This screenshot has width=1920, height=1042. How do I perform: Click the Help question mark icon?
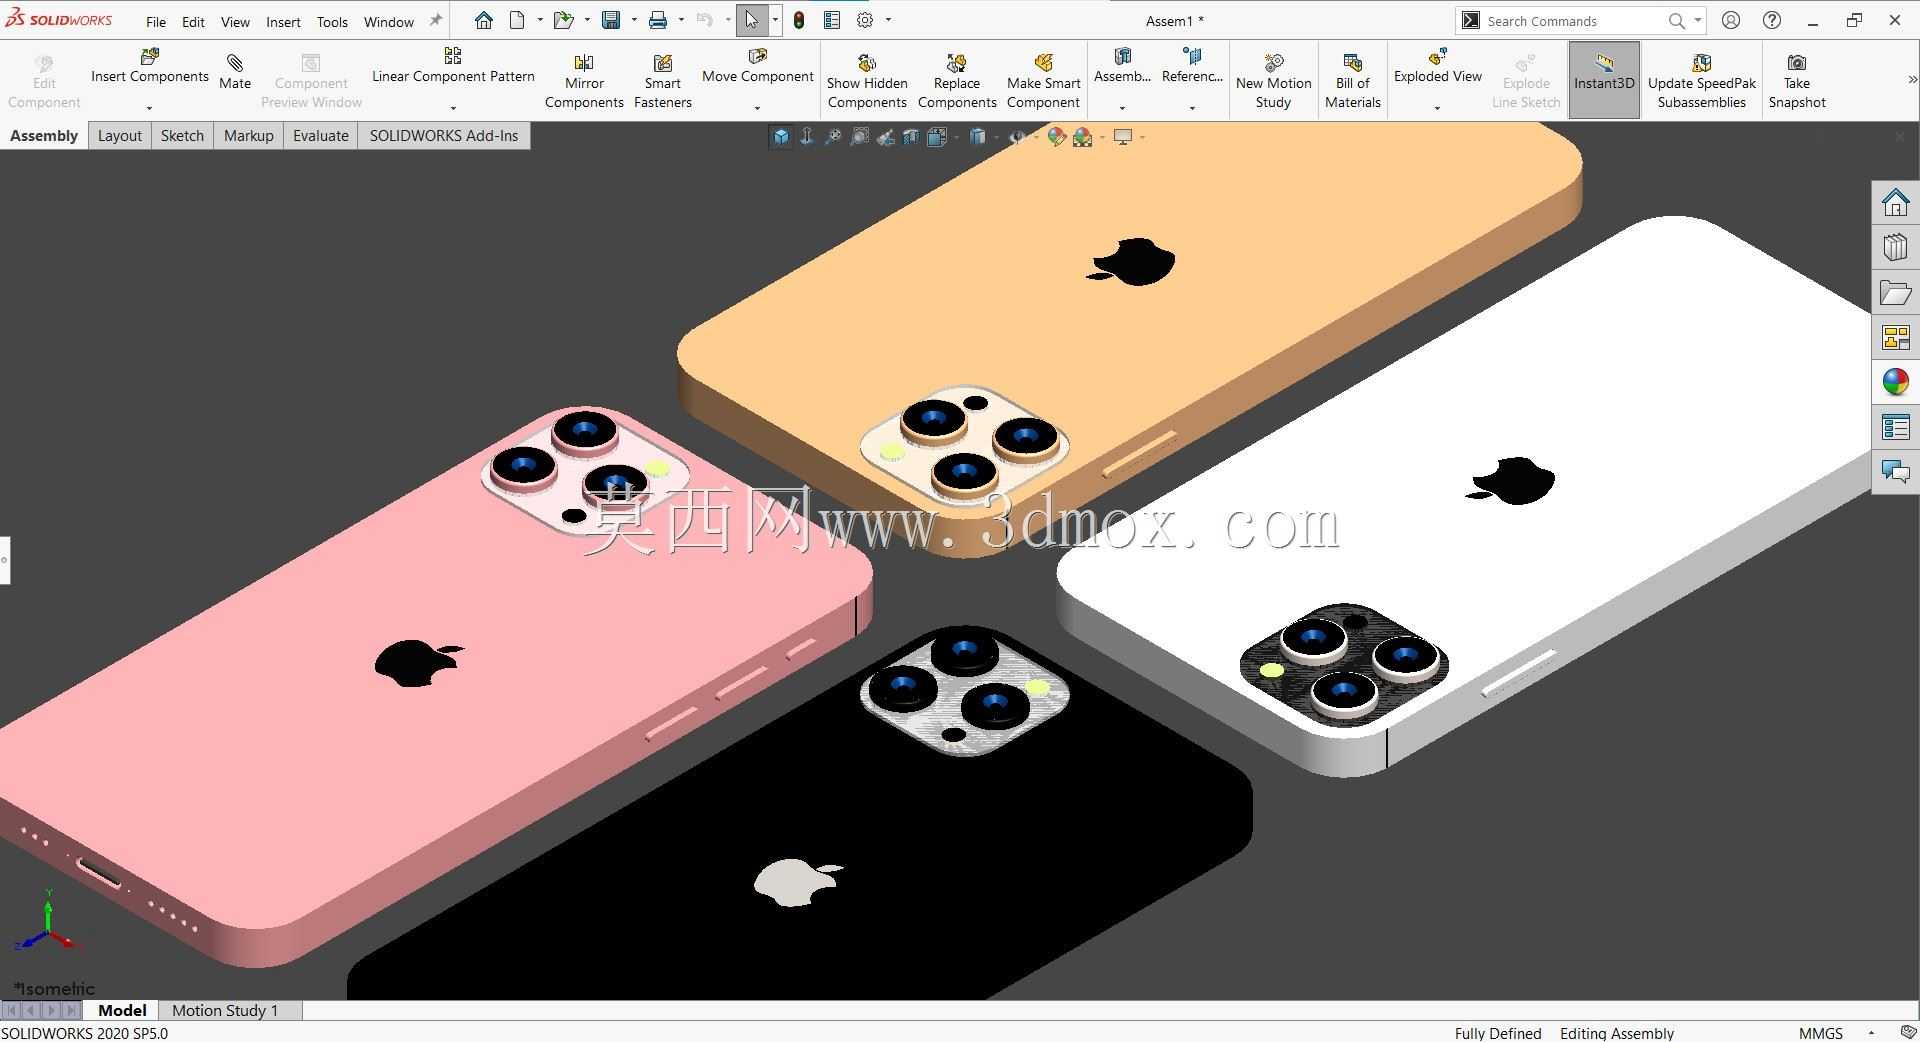[x=1772, y=20]
